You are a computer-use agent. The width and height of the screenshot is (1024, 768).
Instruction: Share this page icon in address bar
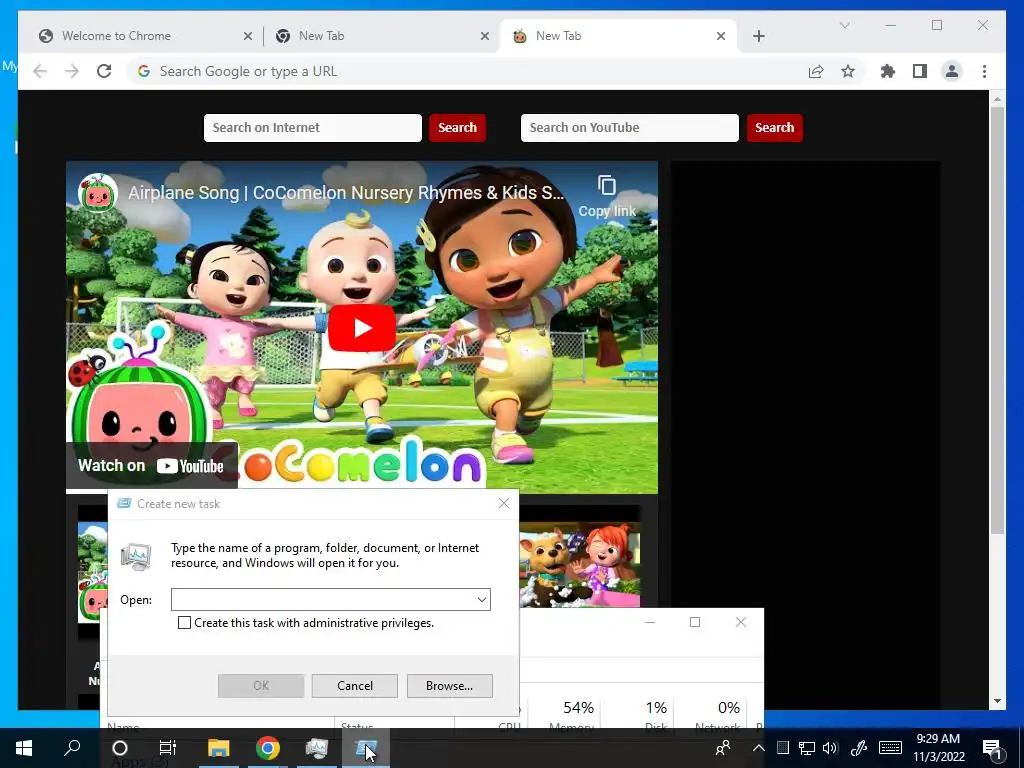click(x=816, y=71)
